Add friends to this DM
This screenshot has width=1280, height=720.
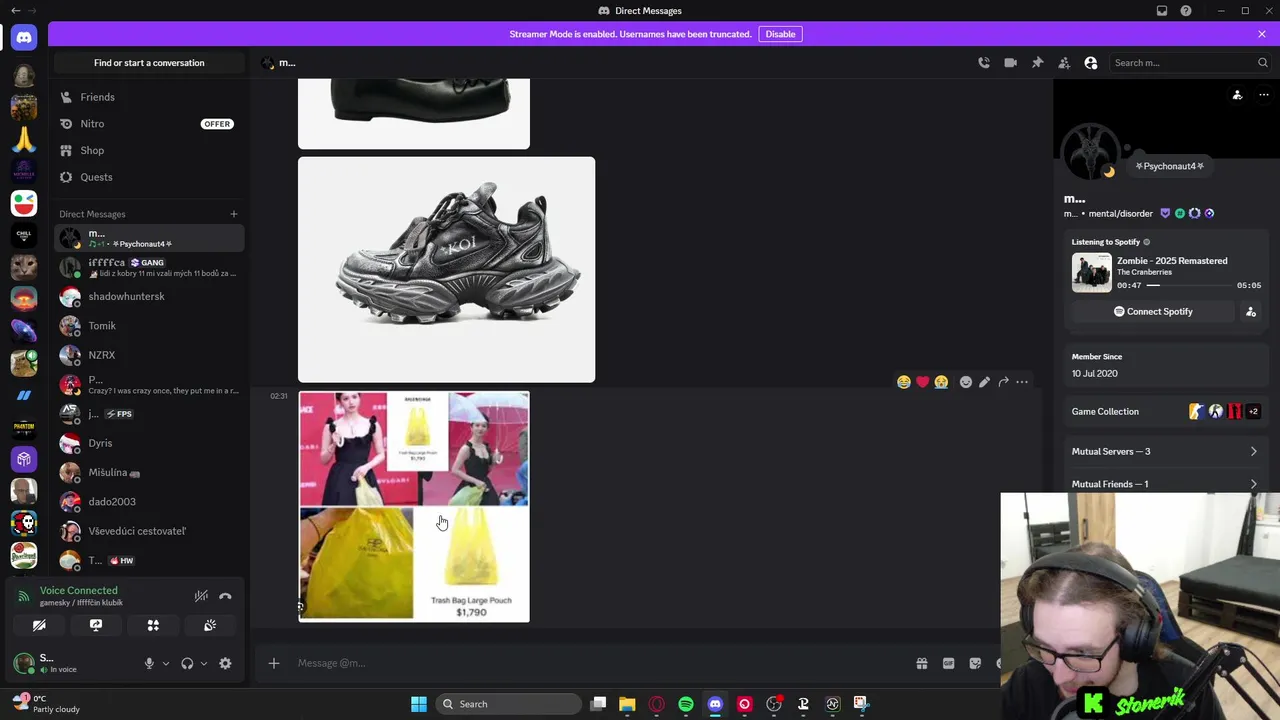1064,63
